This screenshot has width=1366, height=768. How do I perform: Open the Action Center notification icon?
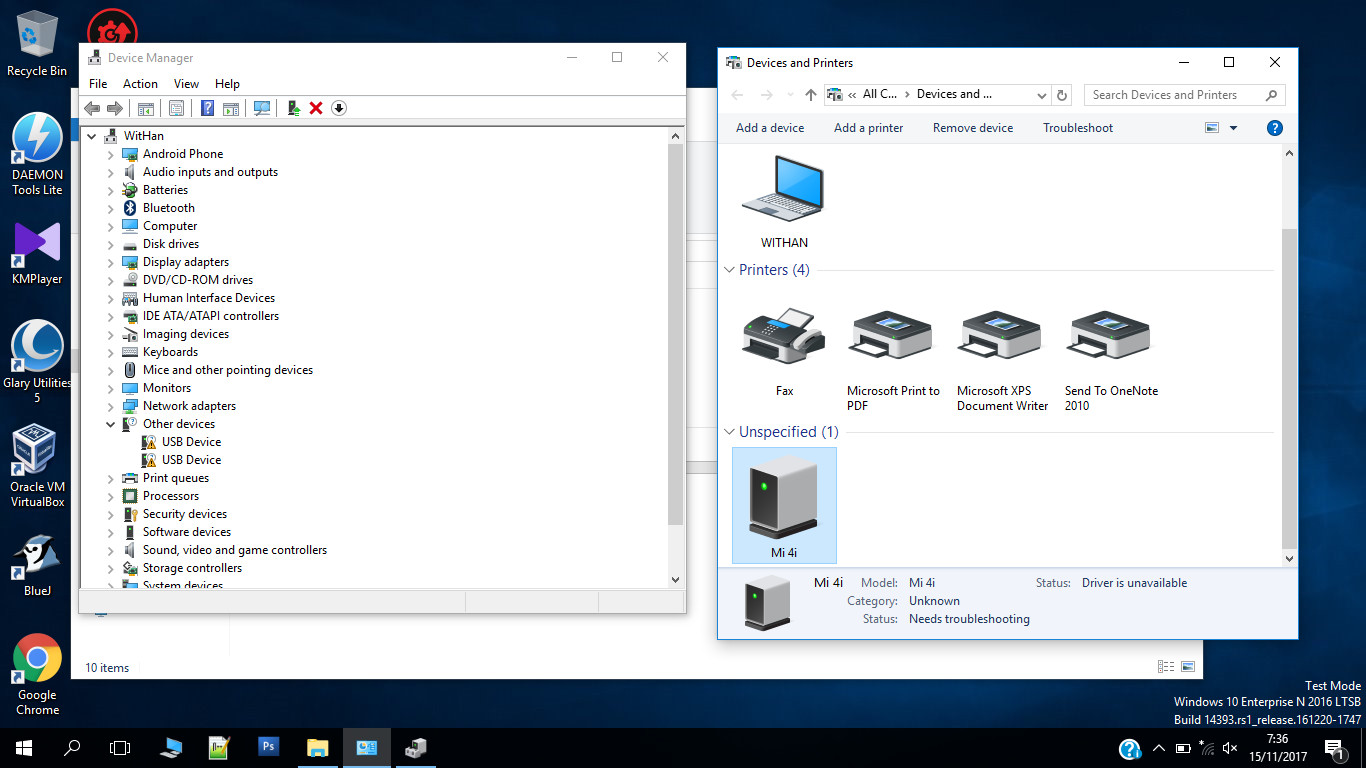pos(1333,748)
